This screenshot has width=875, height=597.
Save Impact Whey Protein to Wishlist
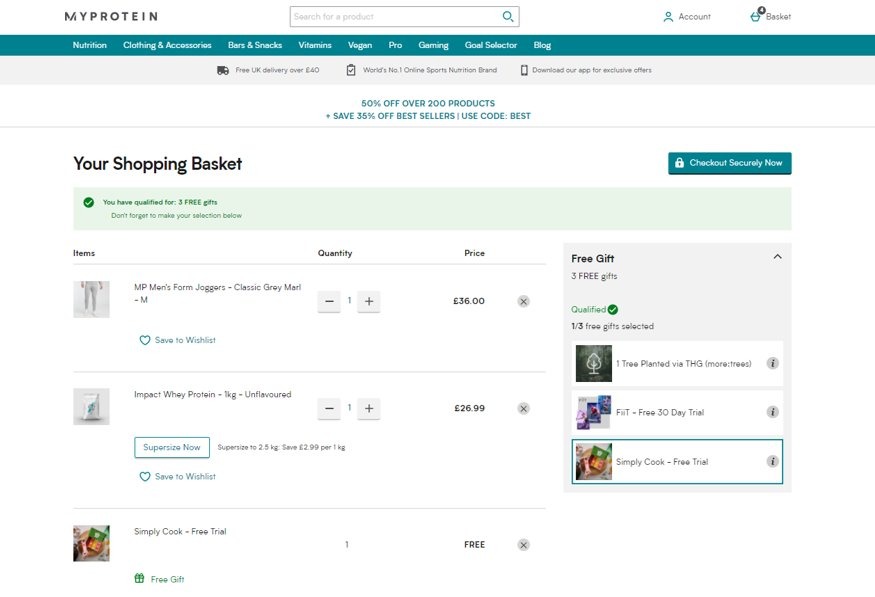[177, 476]
